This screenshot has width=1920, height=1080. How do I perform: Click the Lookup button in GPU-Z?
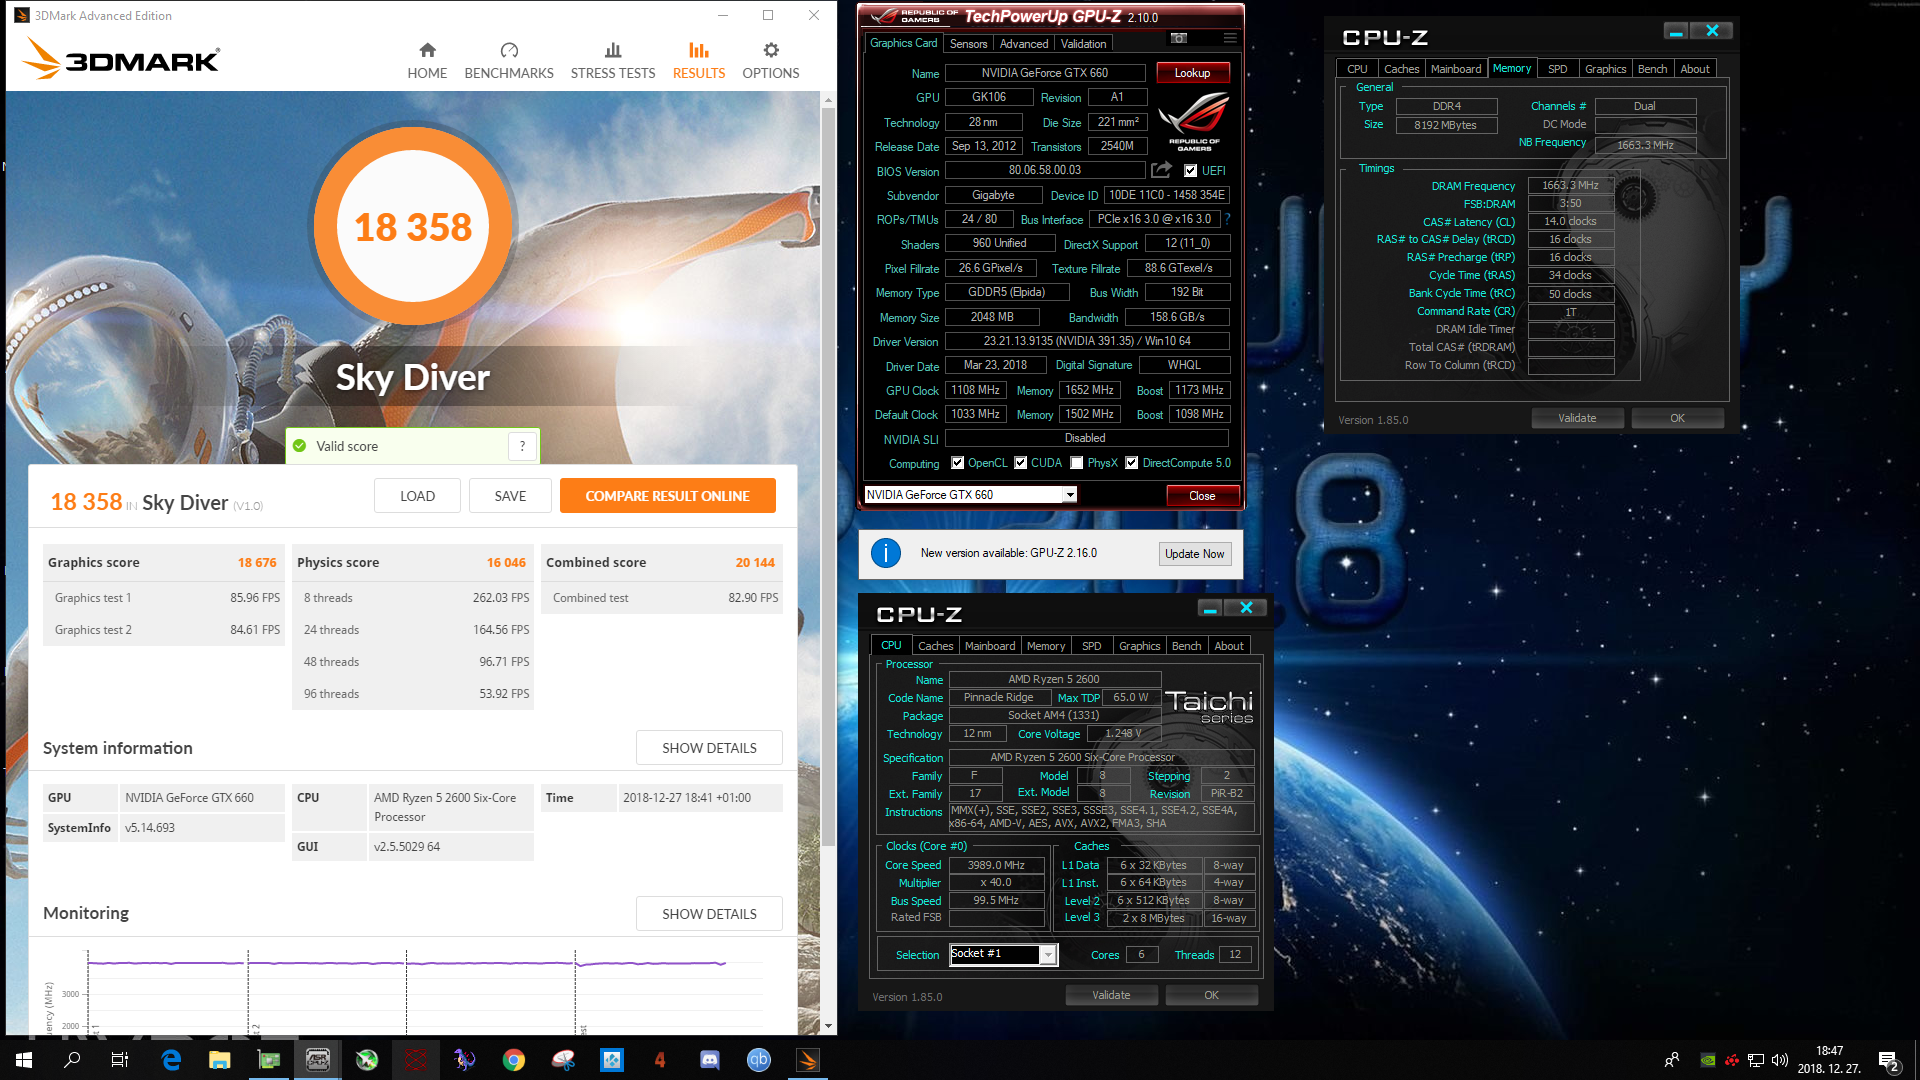point(1192,73)
